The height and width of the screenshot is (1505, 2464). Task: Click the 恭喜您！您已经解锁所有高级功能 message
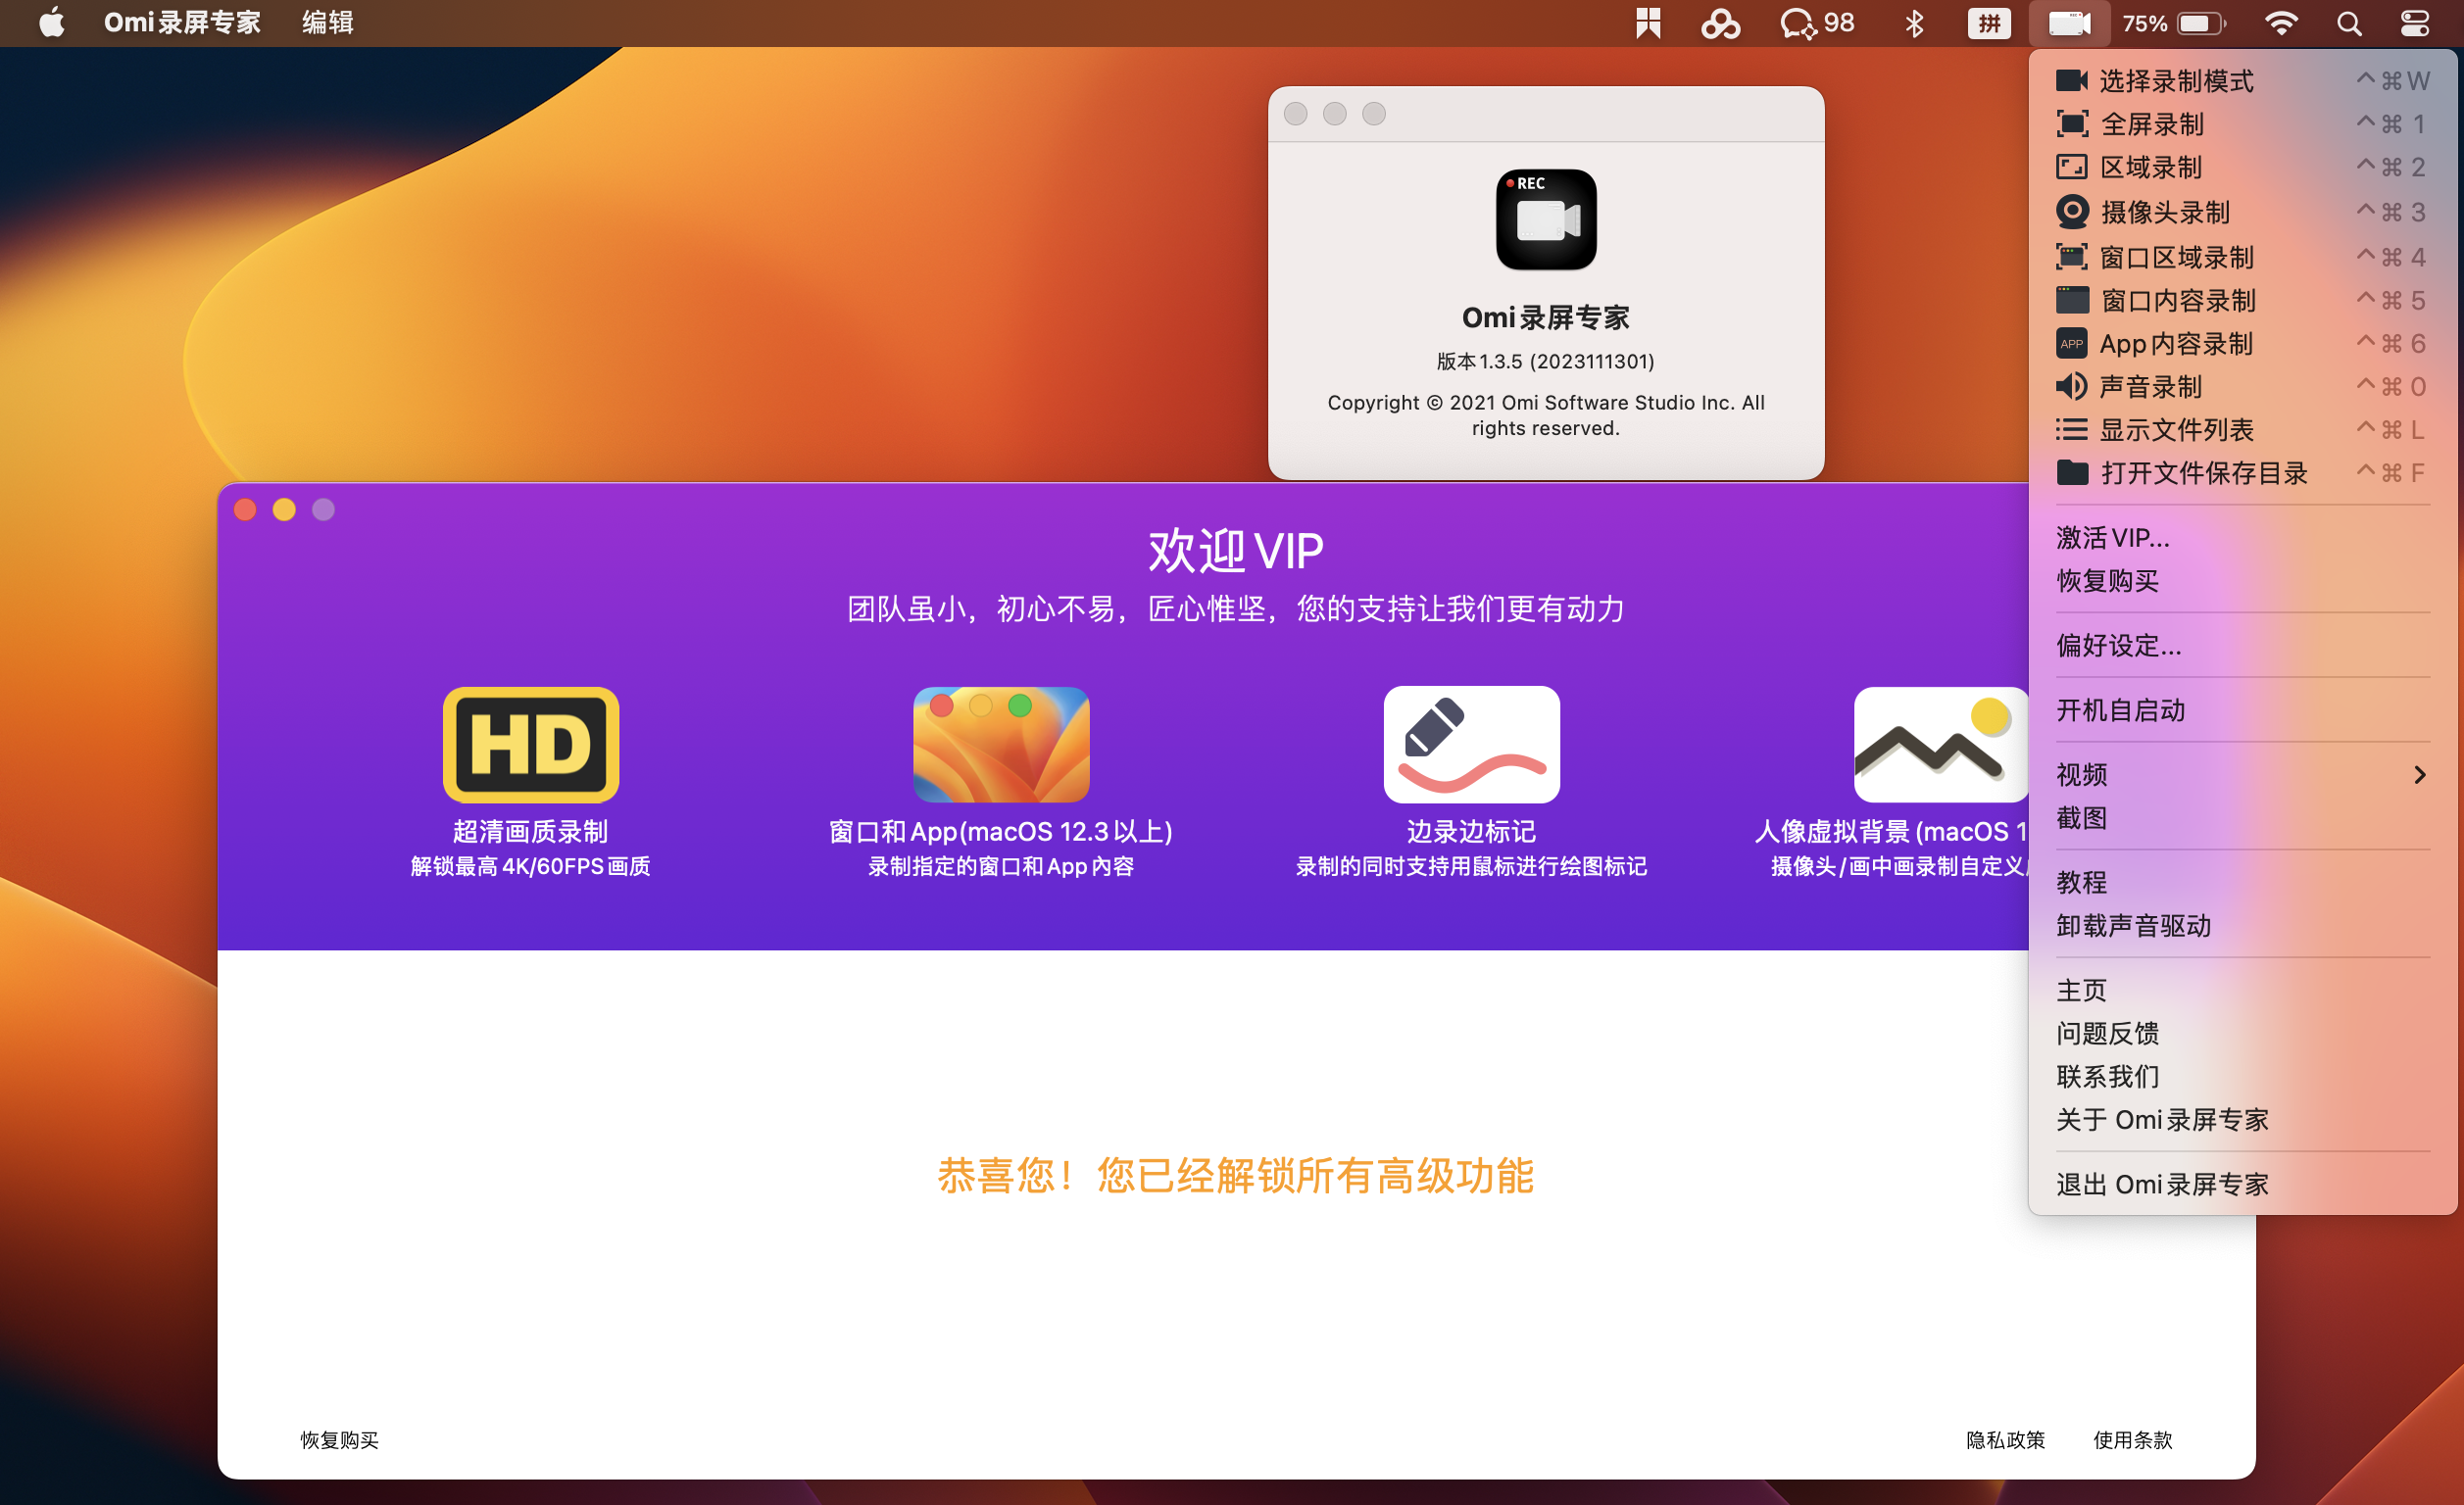tap(1235, 1175)
